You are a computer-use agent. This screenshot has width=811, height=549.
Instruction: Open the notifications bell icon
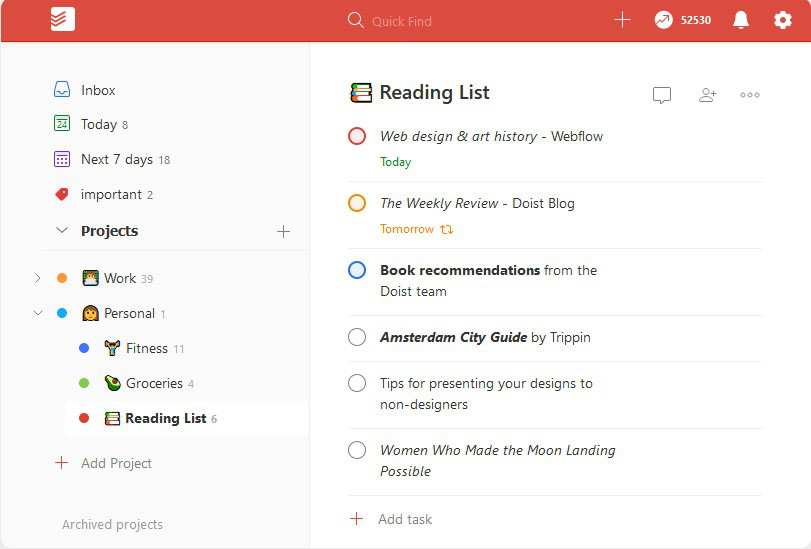pos(741,20)
